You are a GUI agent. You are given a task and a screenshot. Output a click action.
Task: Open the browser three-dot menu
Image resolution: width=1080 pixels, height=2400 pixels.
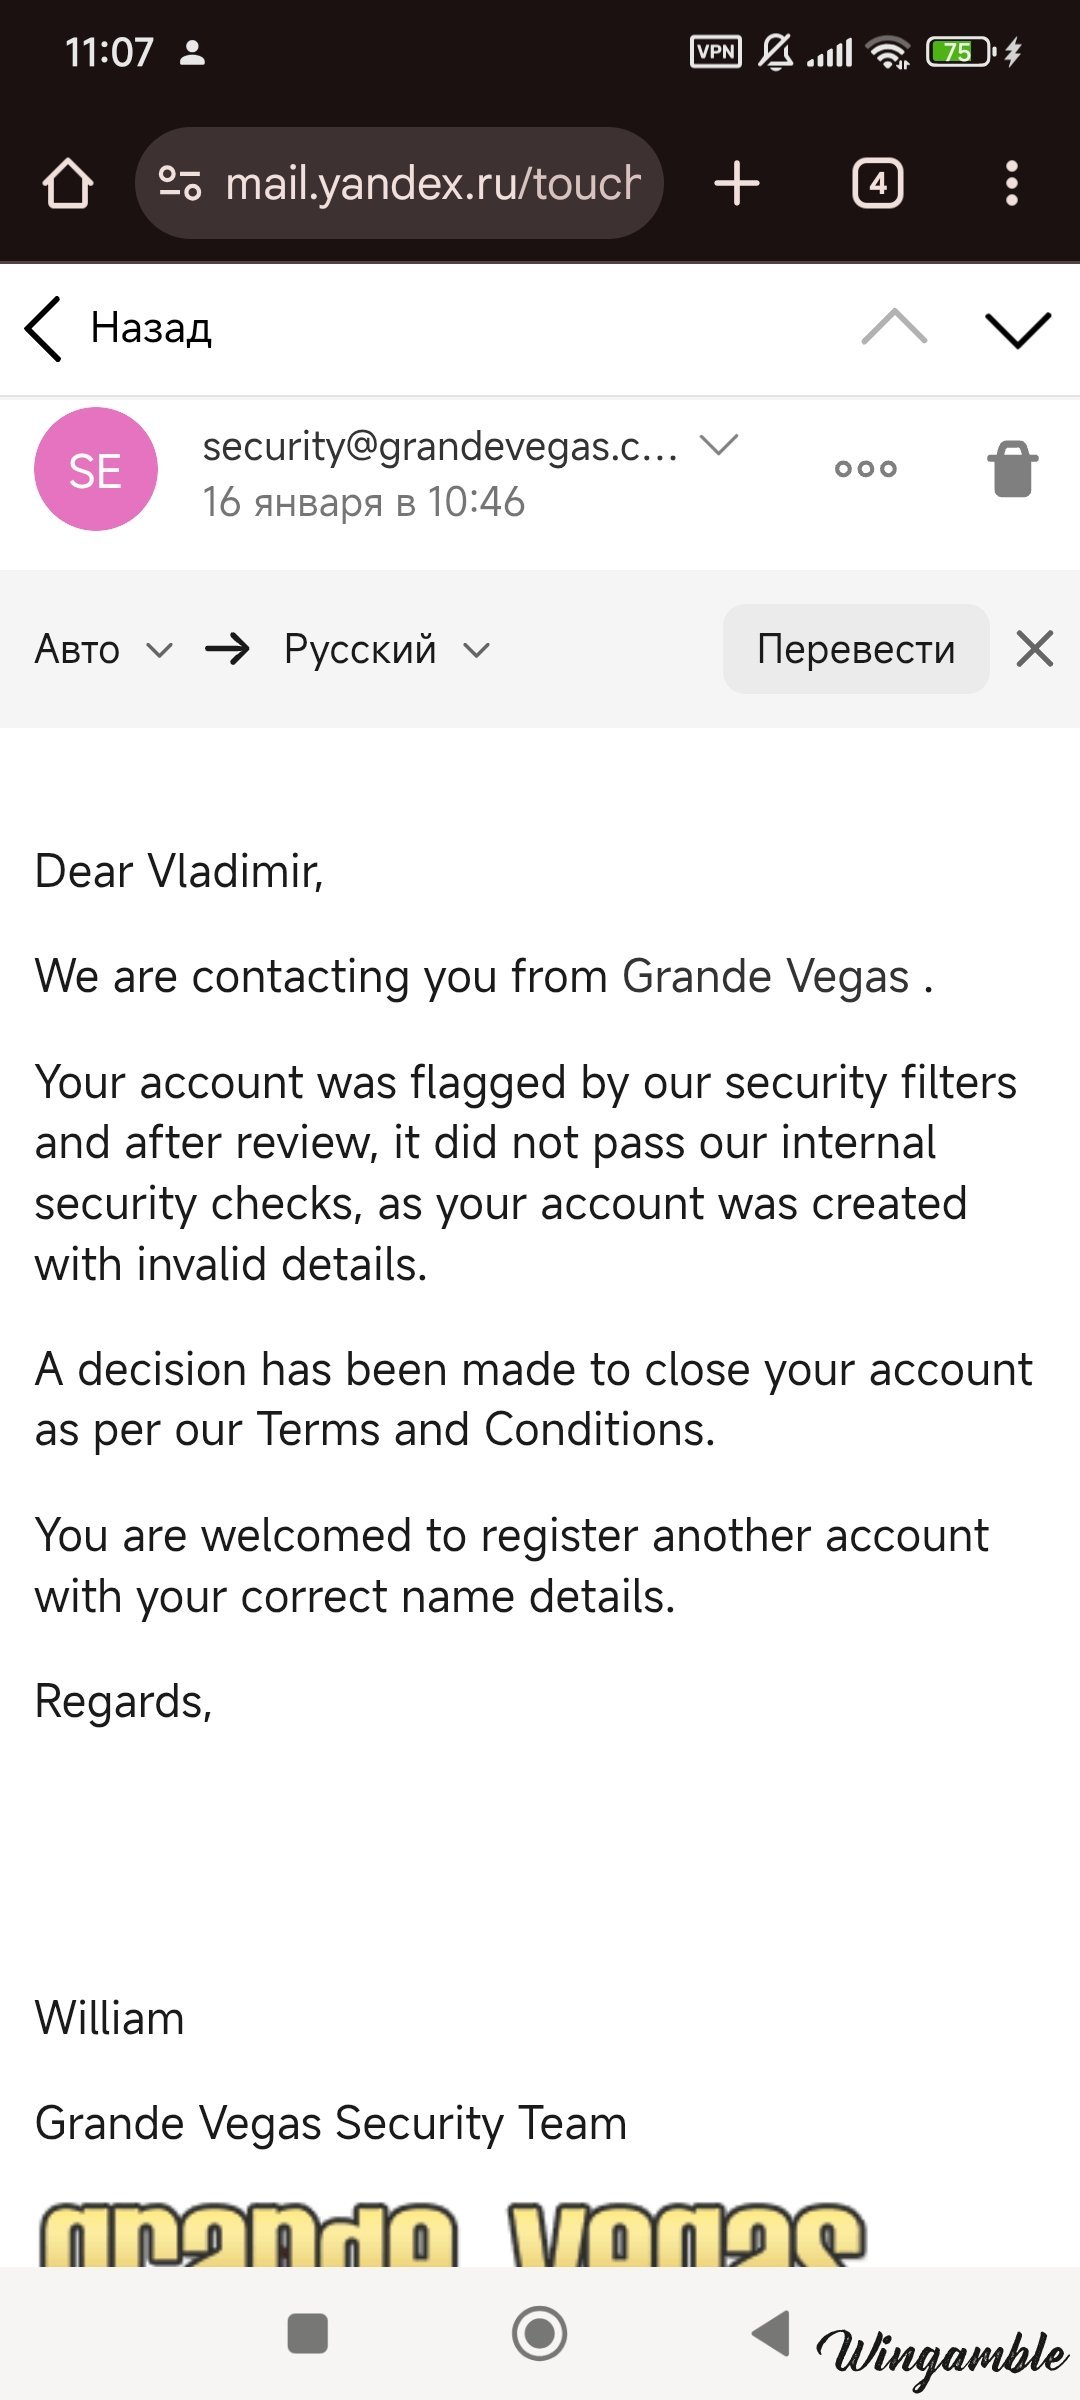[x=1011, y=184]
